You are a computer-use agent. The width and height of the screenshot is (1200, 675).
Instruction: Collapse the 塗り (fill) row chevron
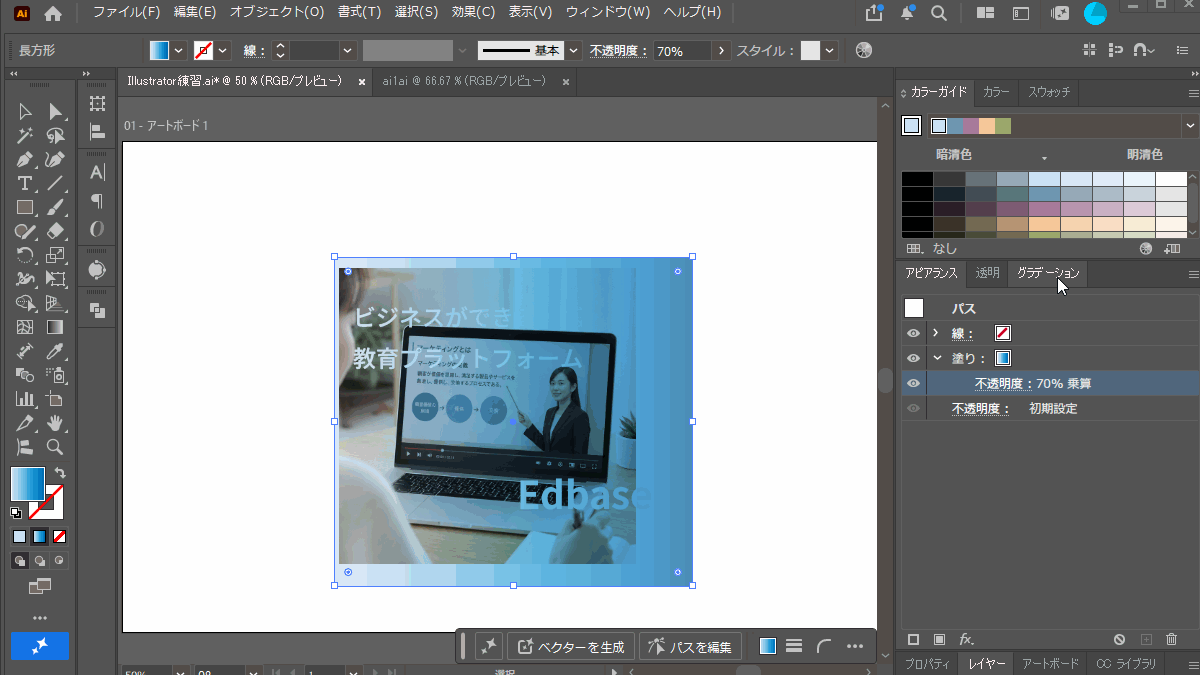[937, 358]
